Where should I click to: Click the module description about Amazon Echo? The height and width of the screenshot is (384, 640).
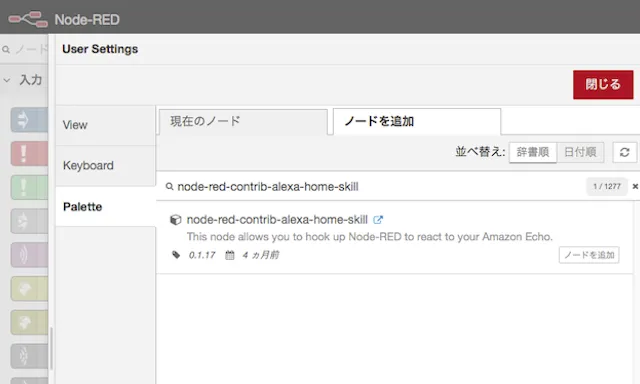[370, 237]
